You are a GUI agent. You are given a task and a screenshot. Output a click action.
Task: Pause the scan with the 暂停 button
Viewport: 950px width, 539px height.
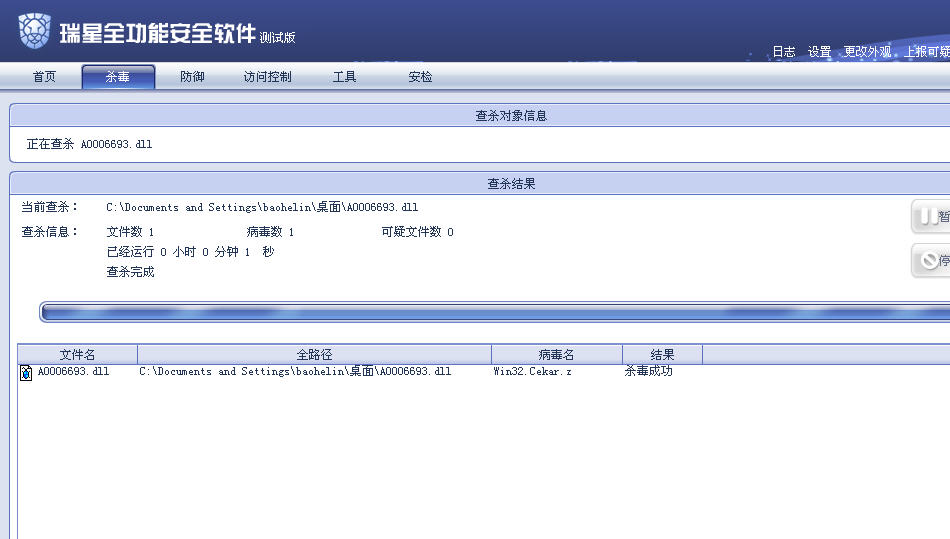[x=931, y=216]
